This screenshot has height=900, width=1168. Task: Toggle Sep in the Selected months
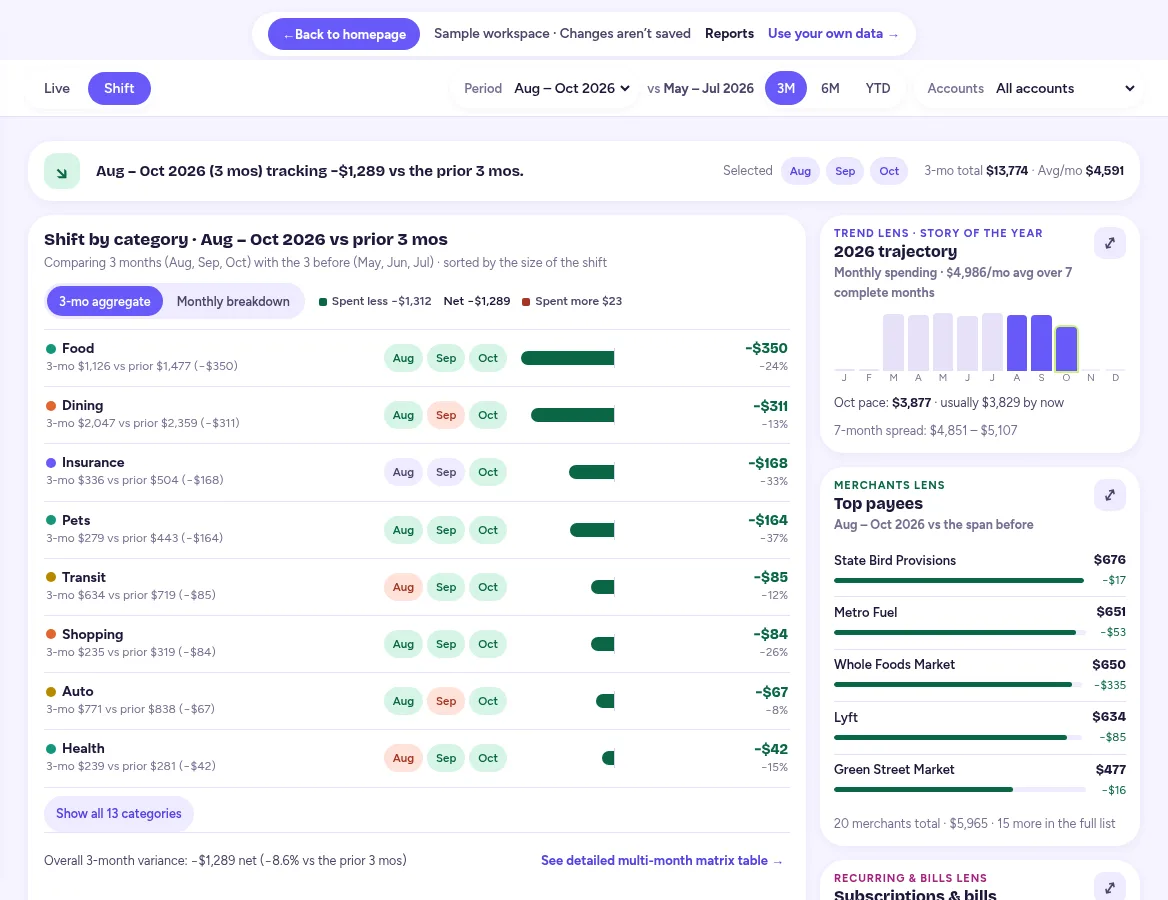[x=845, y=171]
